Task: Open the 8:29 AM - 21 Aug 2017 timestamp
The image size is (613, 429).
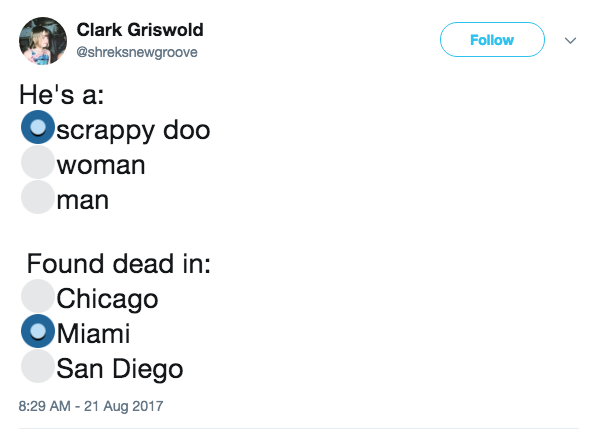Action: 91,406
